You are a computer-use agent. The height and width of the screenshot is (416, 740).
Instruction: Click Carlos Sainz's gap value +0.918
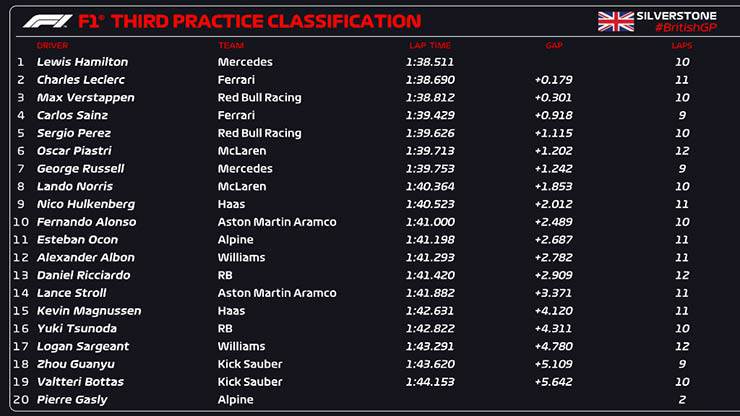point(553,116)
